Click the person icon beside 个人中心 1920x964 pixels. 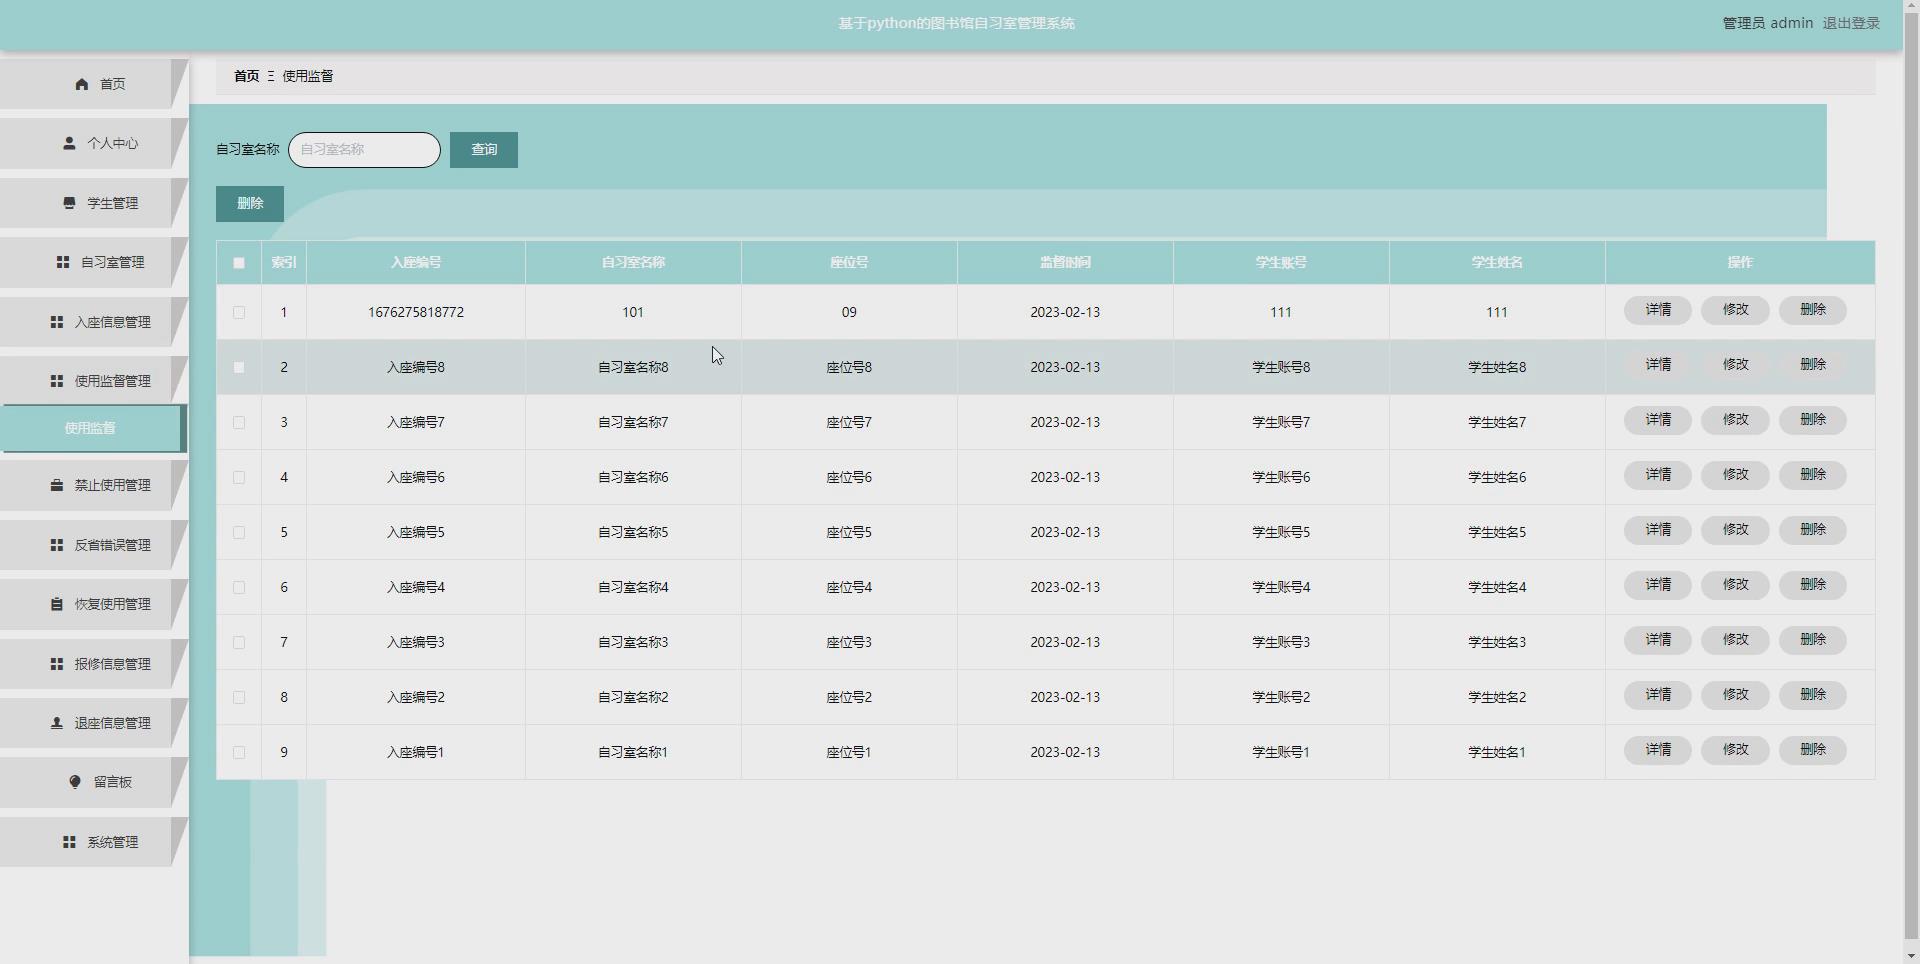pos(69,143)
